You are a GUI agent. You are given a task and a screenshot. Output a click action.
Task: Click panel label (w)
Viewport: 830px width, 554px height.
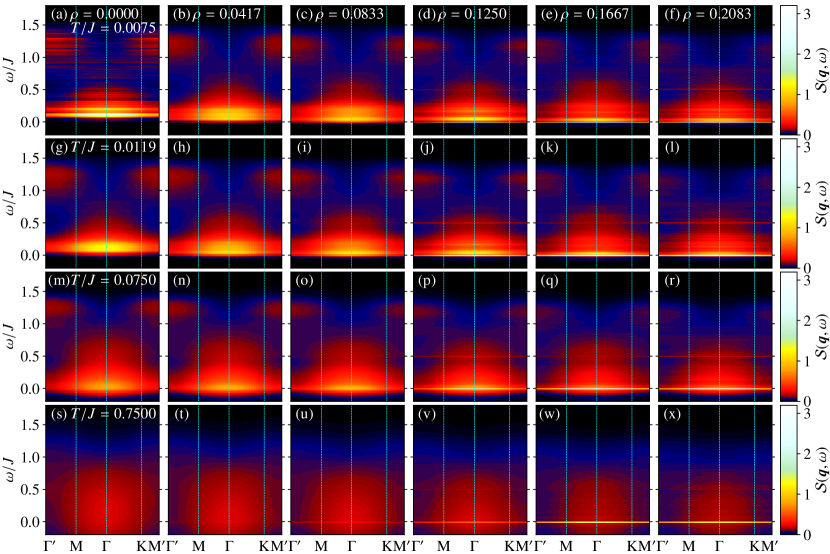click(551, 414)
